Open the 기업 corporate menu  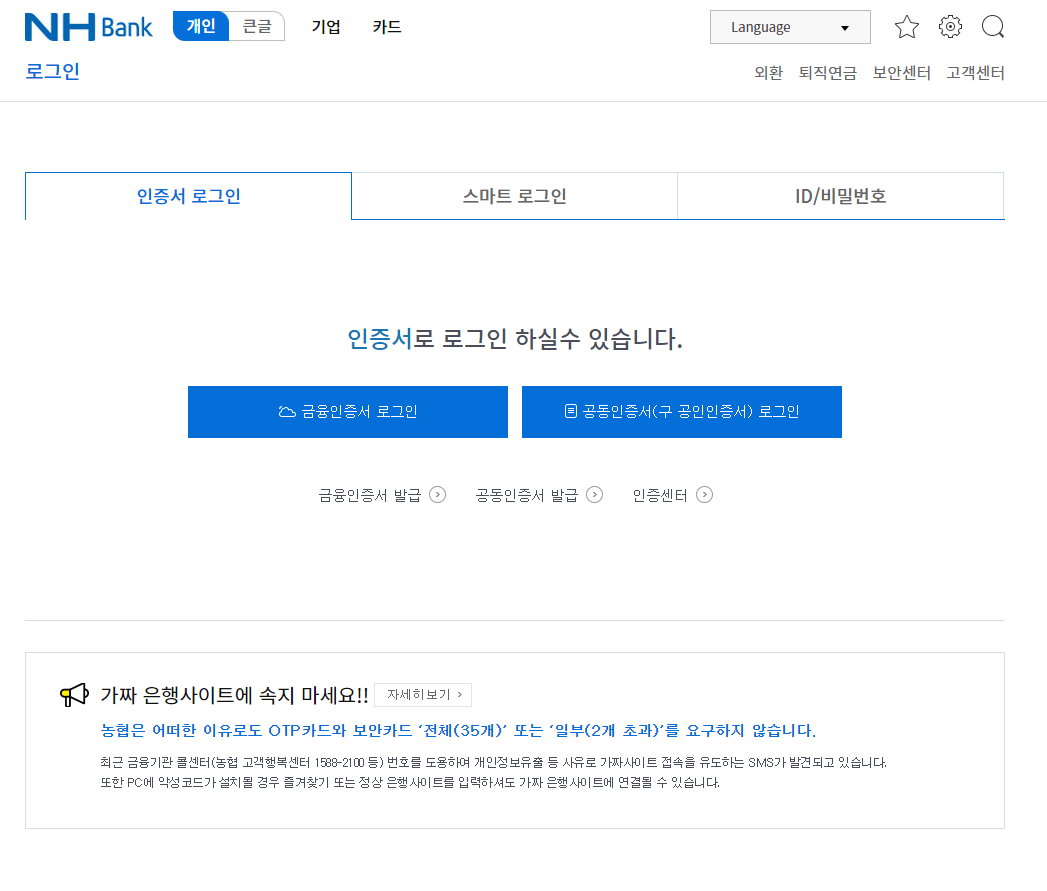point(327,27)
